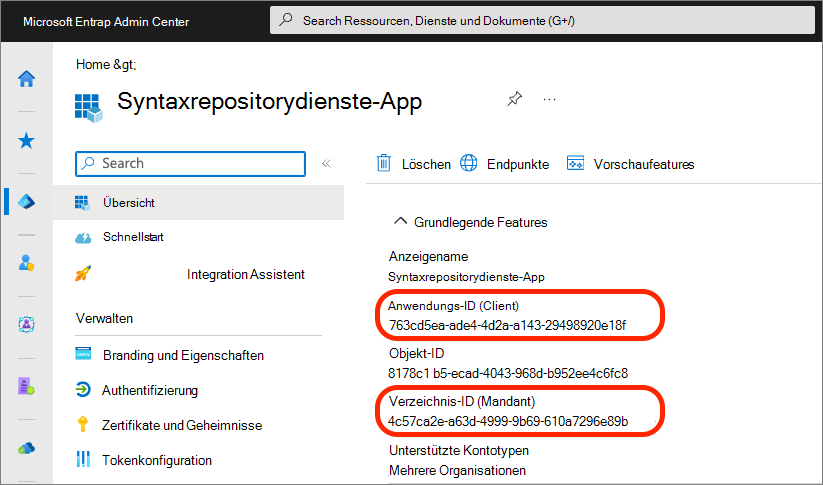Image resolution: width=823 pixels, height=485 pixels.
Task: Open the user with shield icon
Action: (26, 262)
